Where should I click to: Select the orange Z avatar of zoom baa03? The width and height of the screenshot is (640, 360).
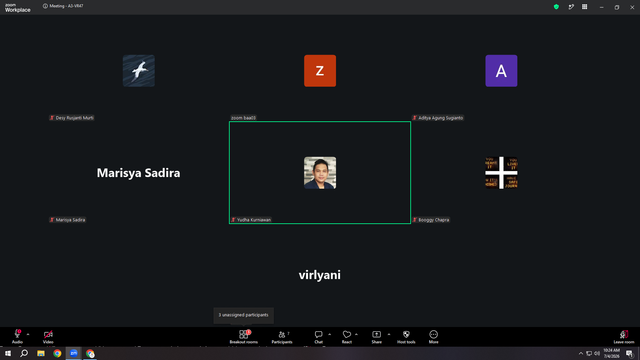click(x=320, y=71)
